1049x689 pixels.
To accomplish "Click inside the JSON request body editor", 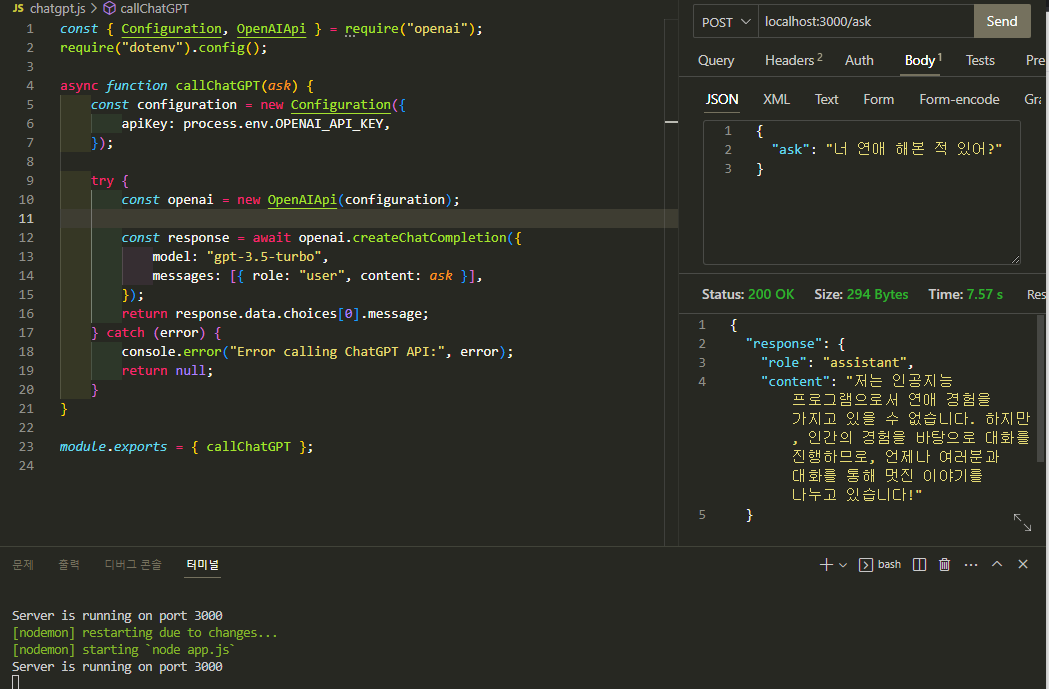I will 862,193.
